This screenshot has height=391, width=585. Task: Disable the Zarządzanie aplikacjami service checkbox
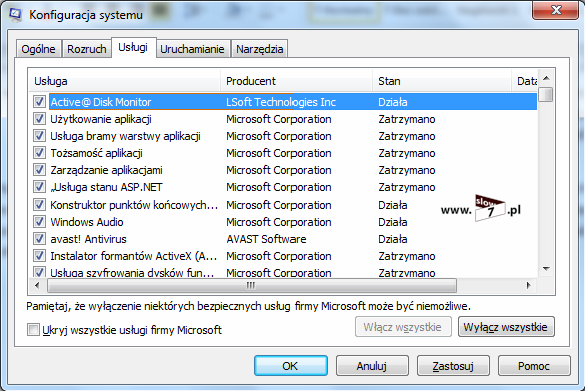click(x=39, y=170)
